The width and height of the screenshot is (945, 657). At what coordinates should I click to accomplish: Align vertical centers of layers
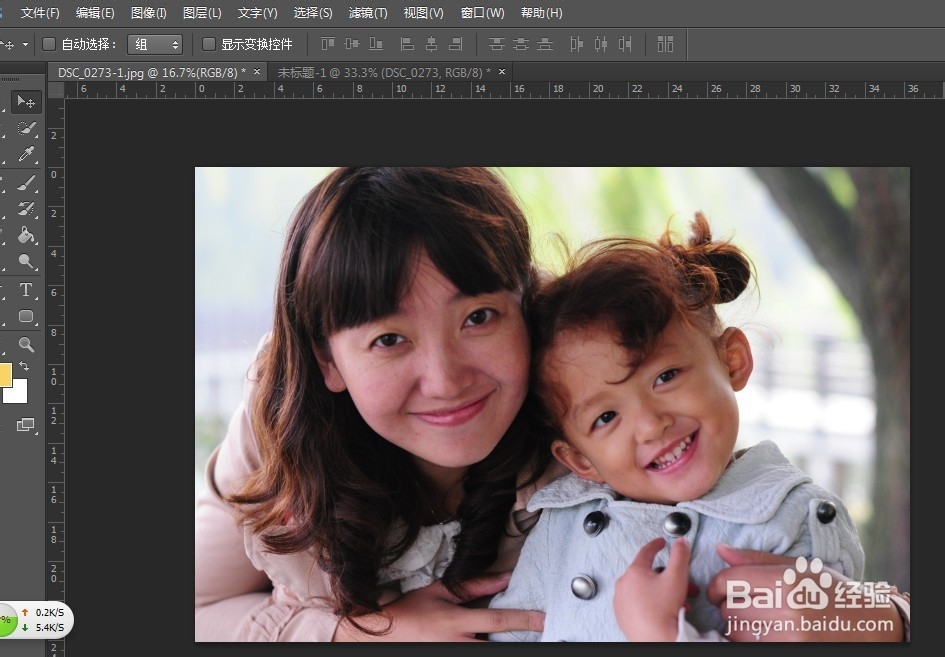click(352, 44)
